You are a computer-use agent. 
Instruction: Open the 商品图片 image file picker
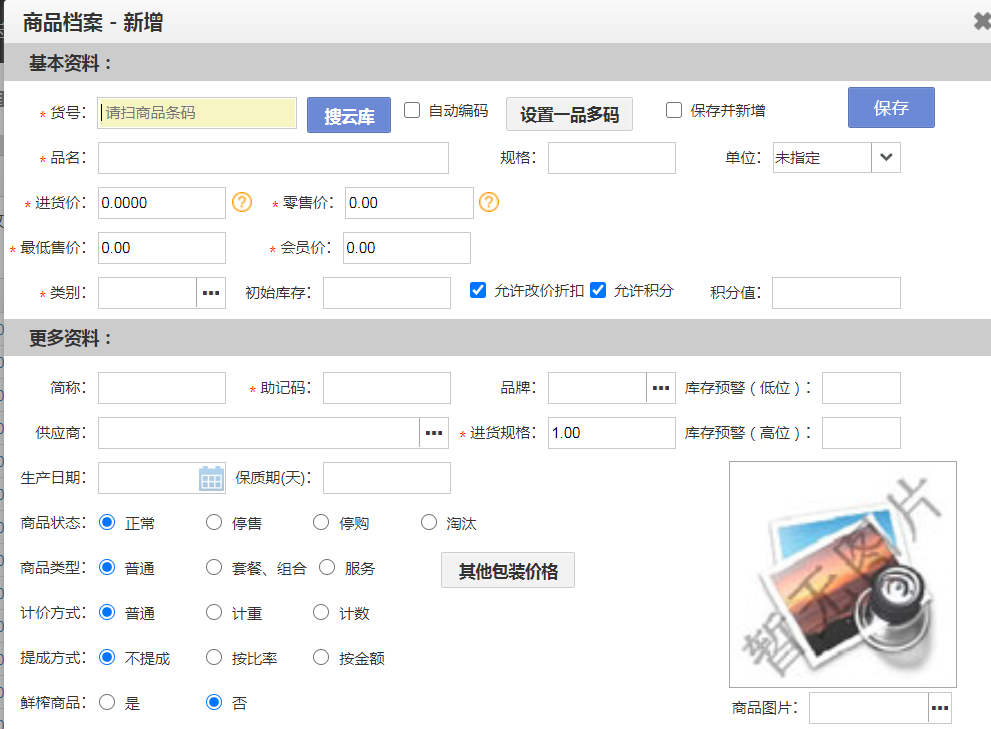[939, 707]
